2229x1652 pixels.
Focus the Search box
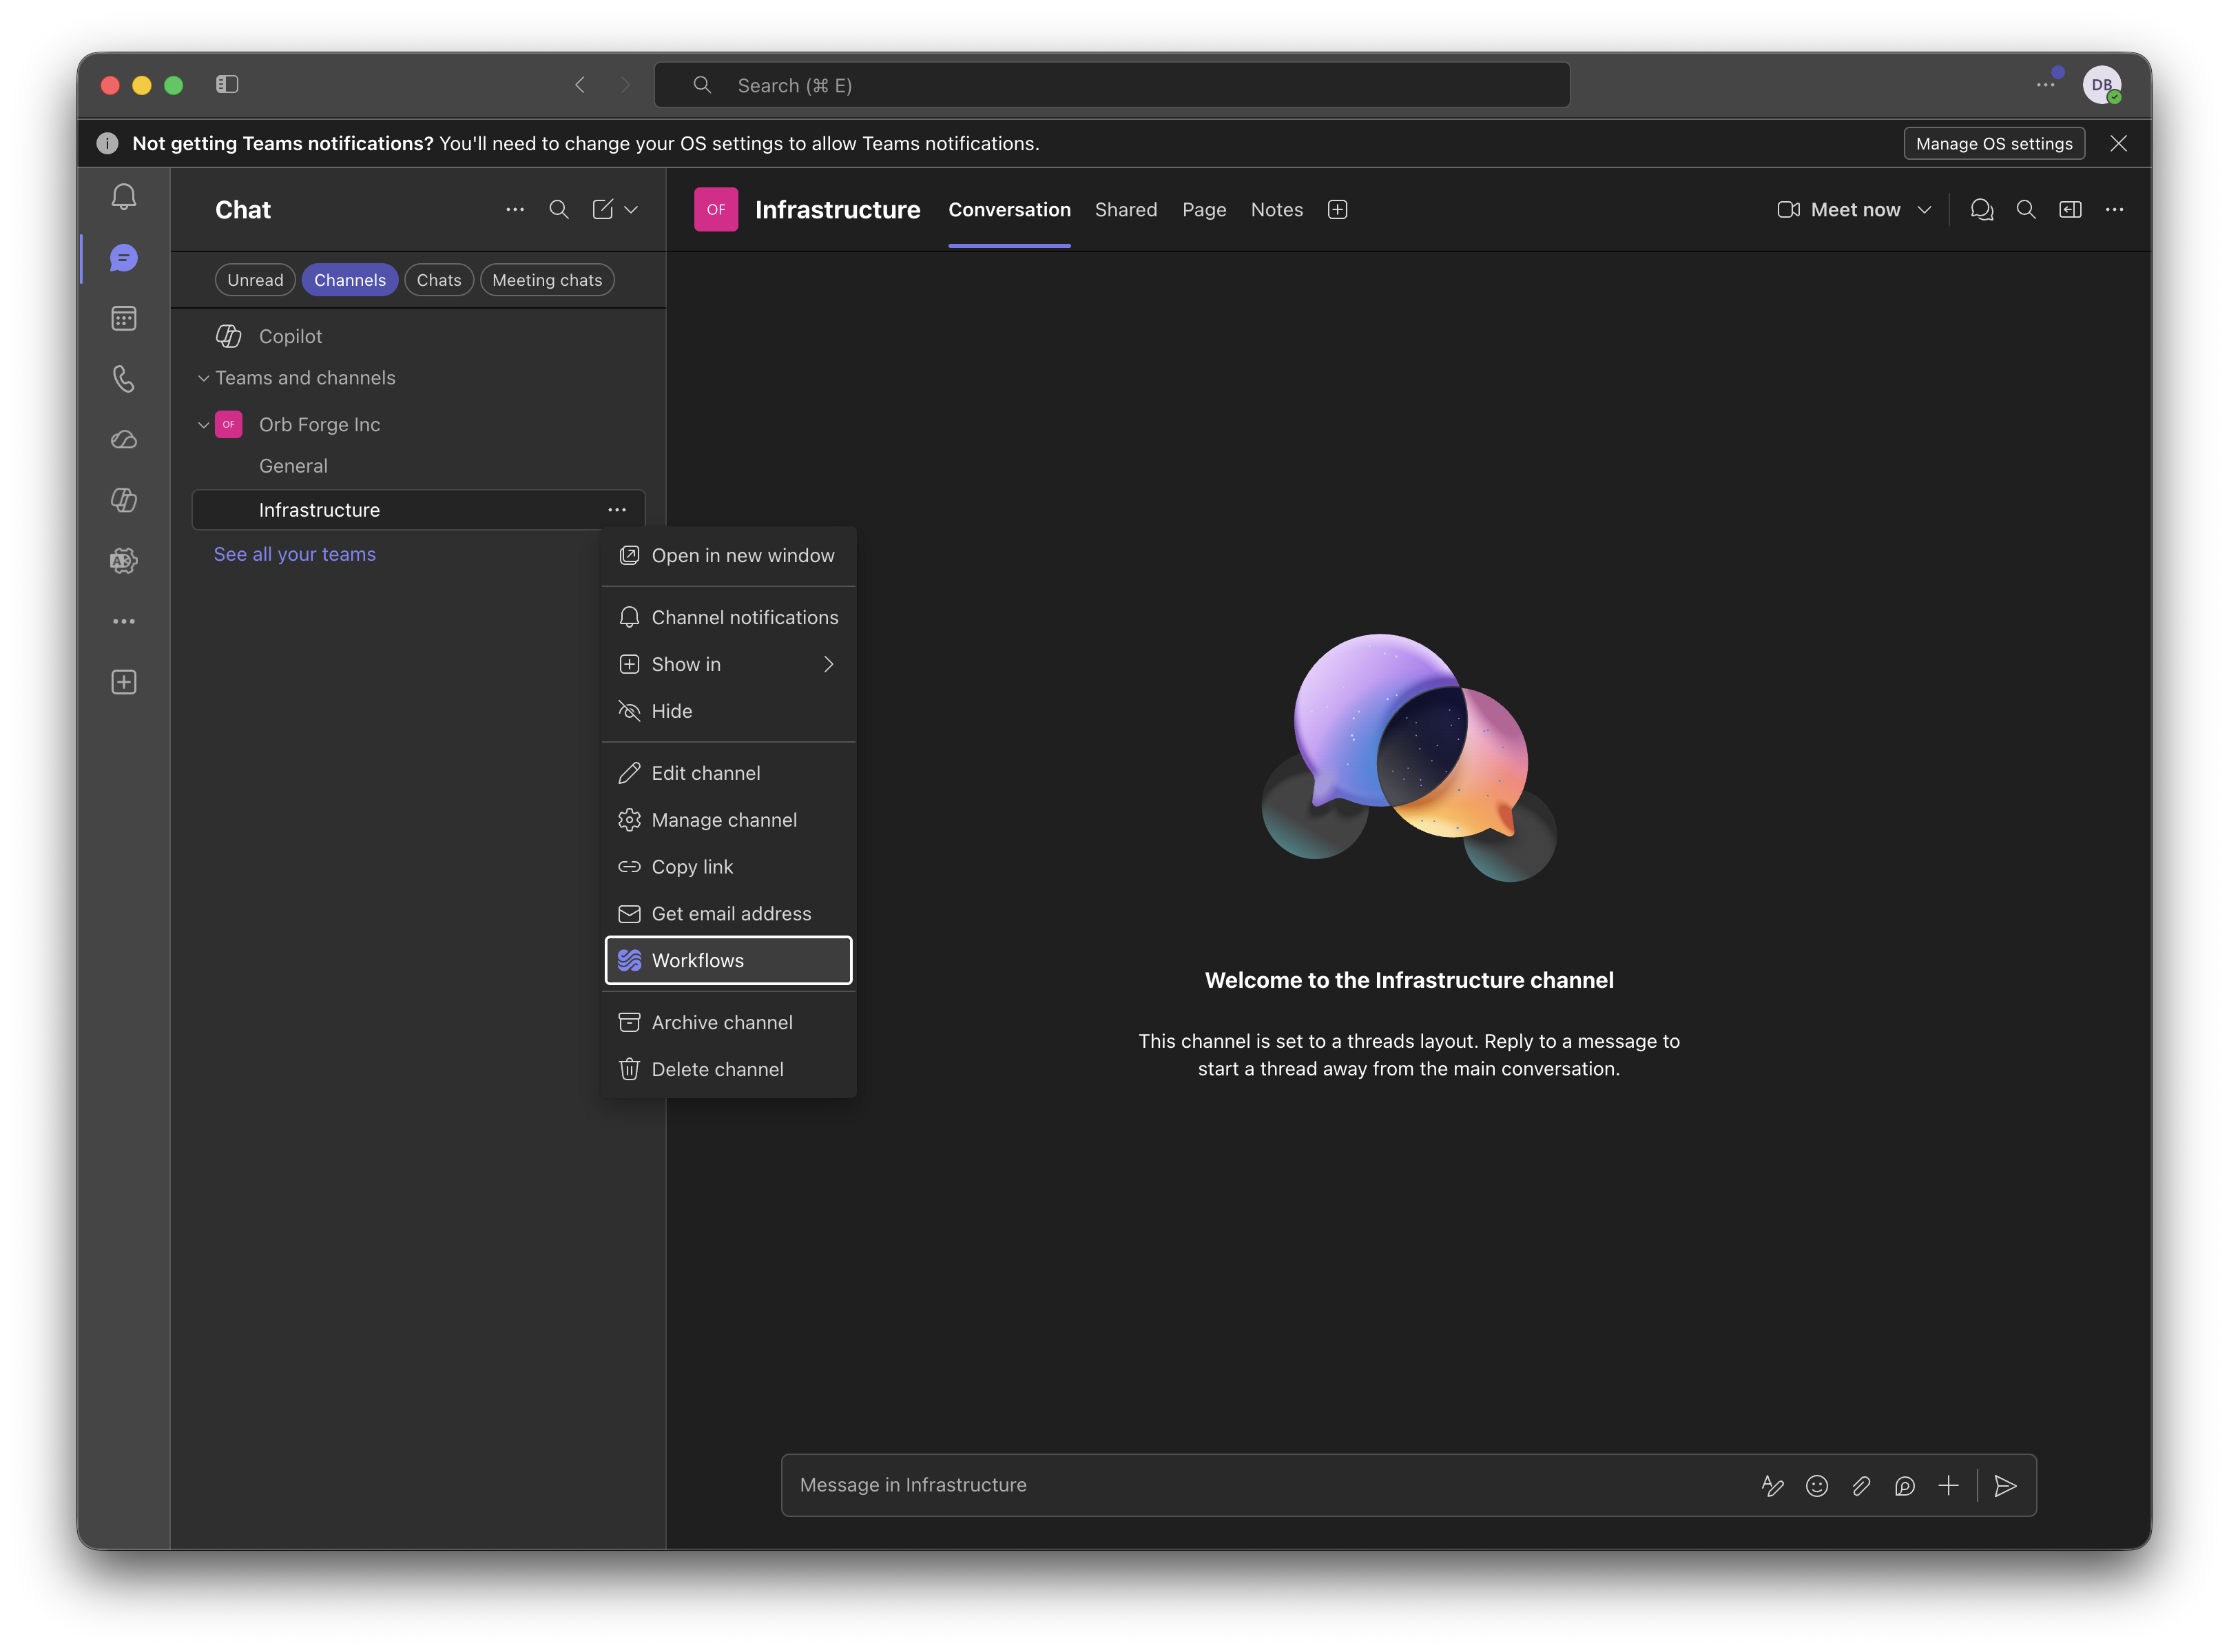(1112, 85)
